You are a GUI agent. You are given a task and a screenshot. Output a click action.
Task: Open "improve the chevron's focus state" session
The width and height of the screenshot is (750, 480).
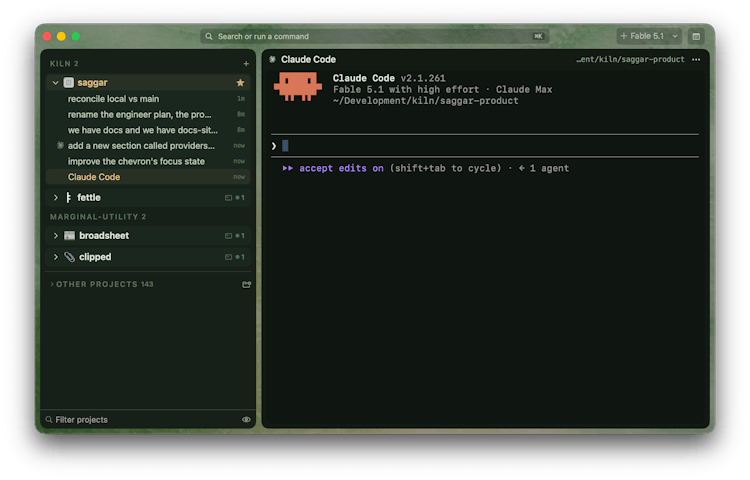click(x=148, y=162)
